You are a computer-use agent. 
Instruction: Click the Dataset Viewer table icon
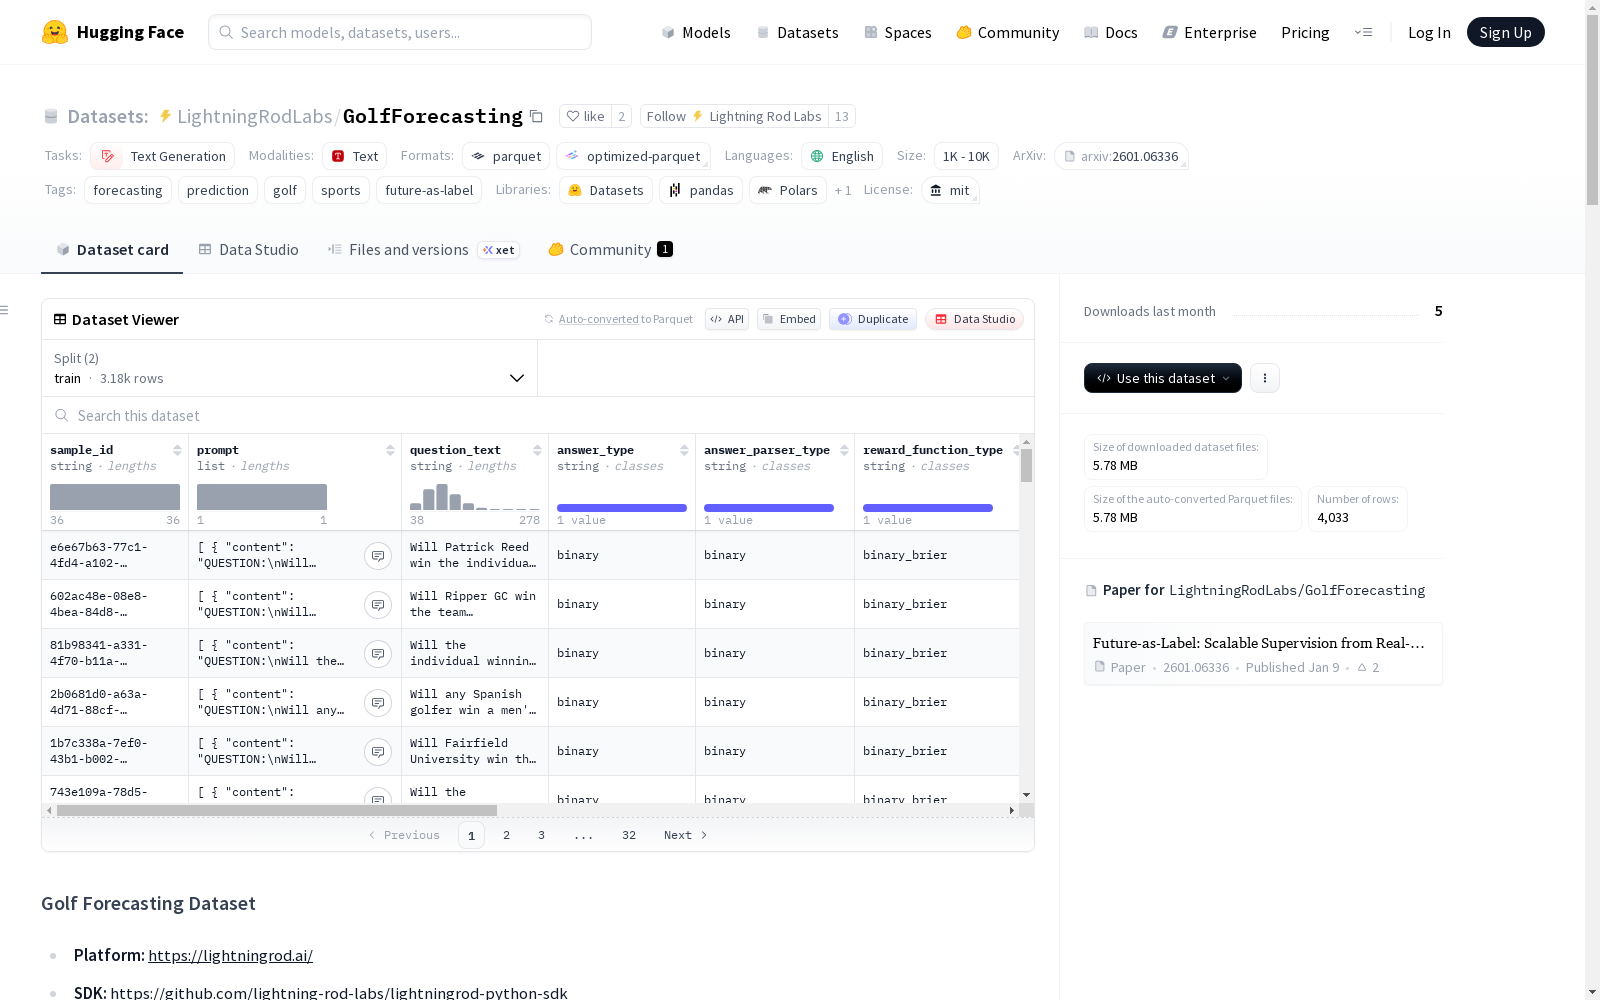(60, 320)
